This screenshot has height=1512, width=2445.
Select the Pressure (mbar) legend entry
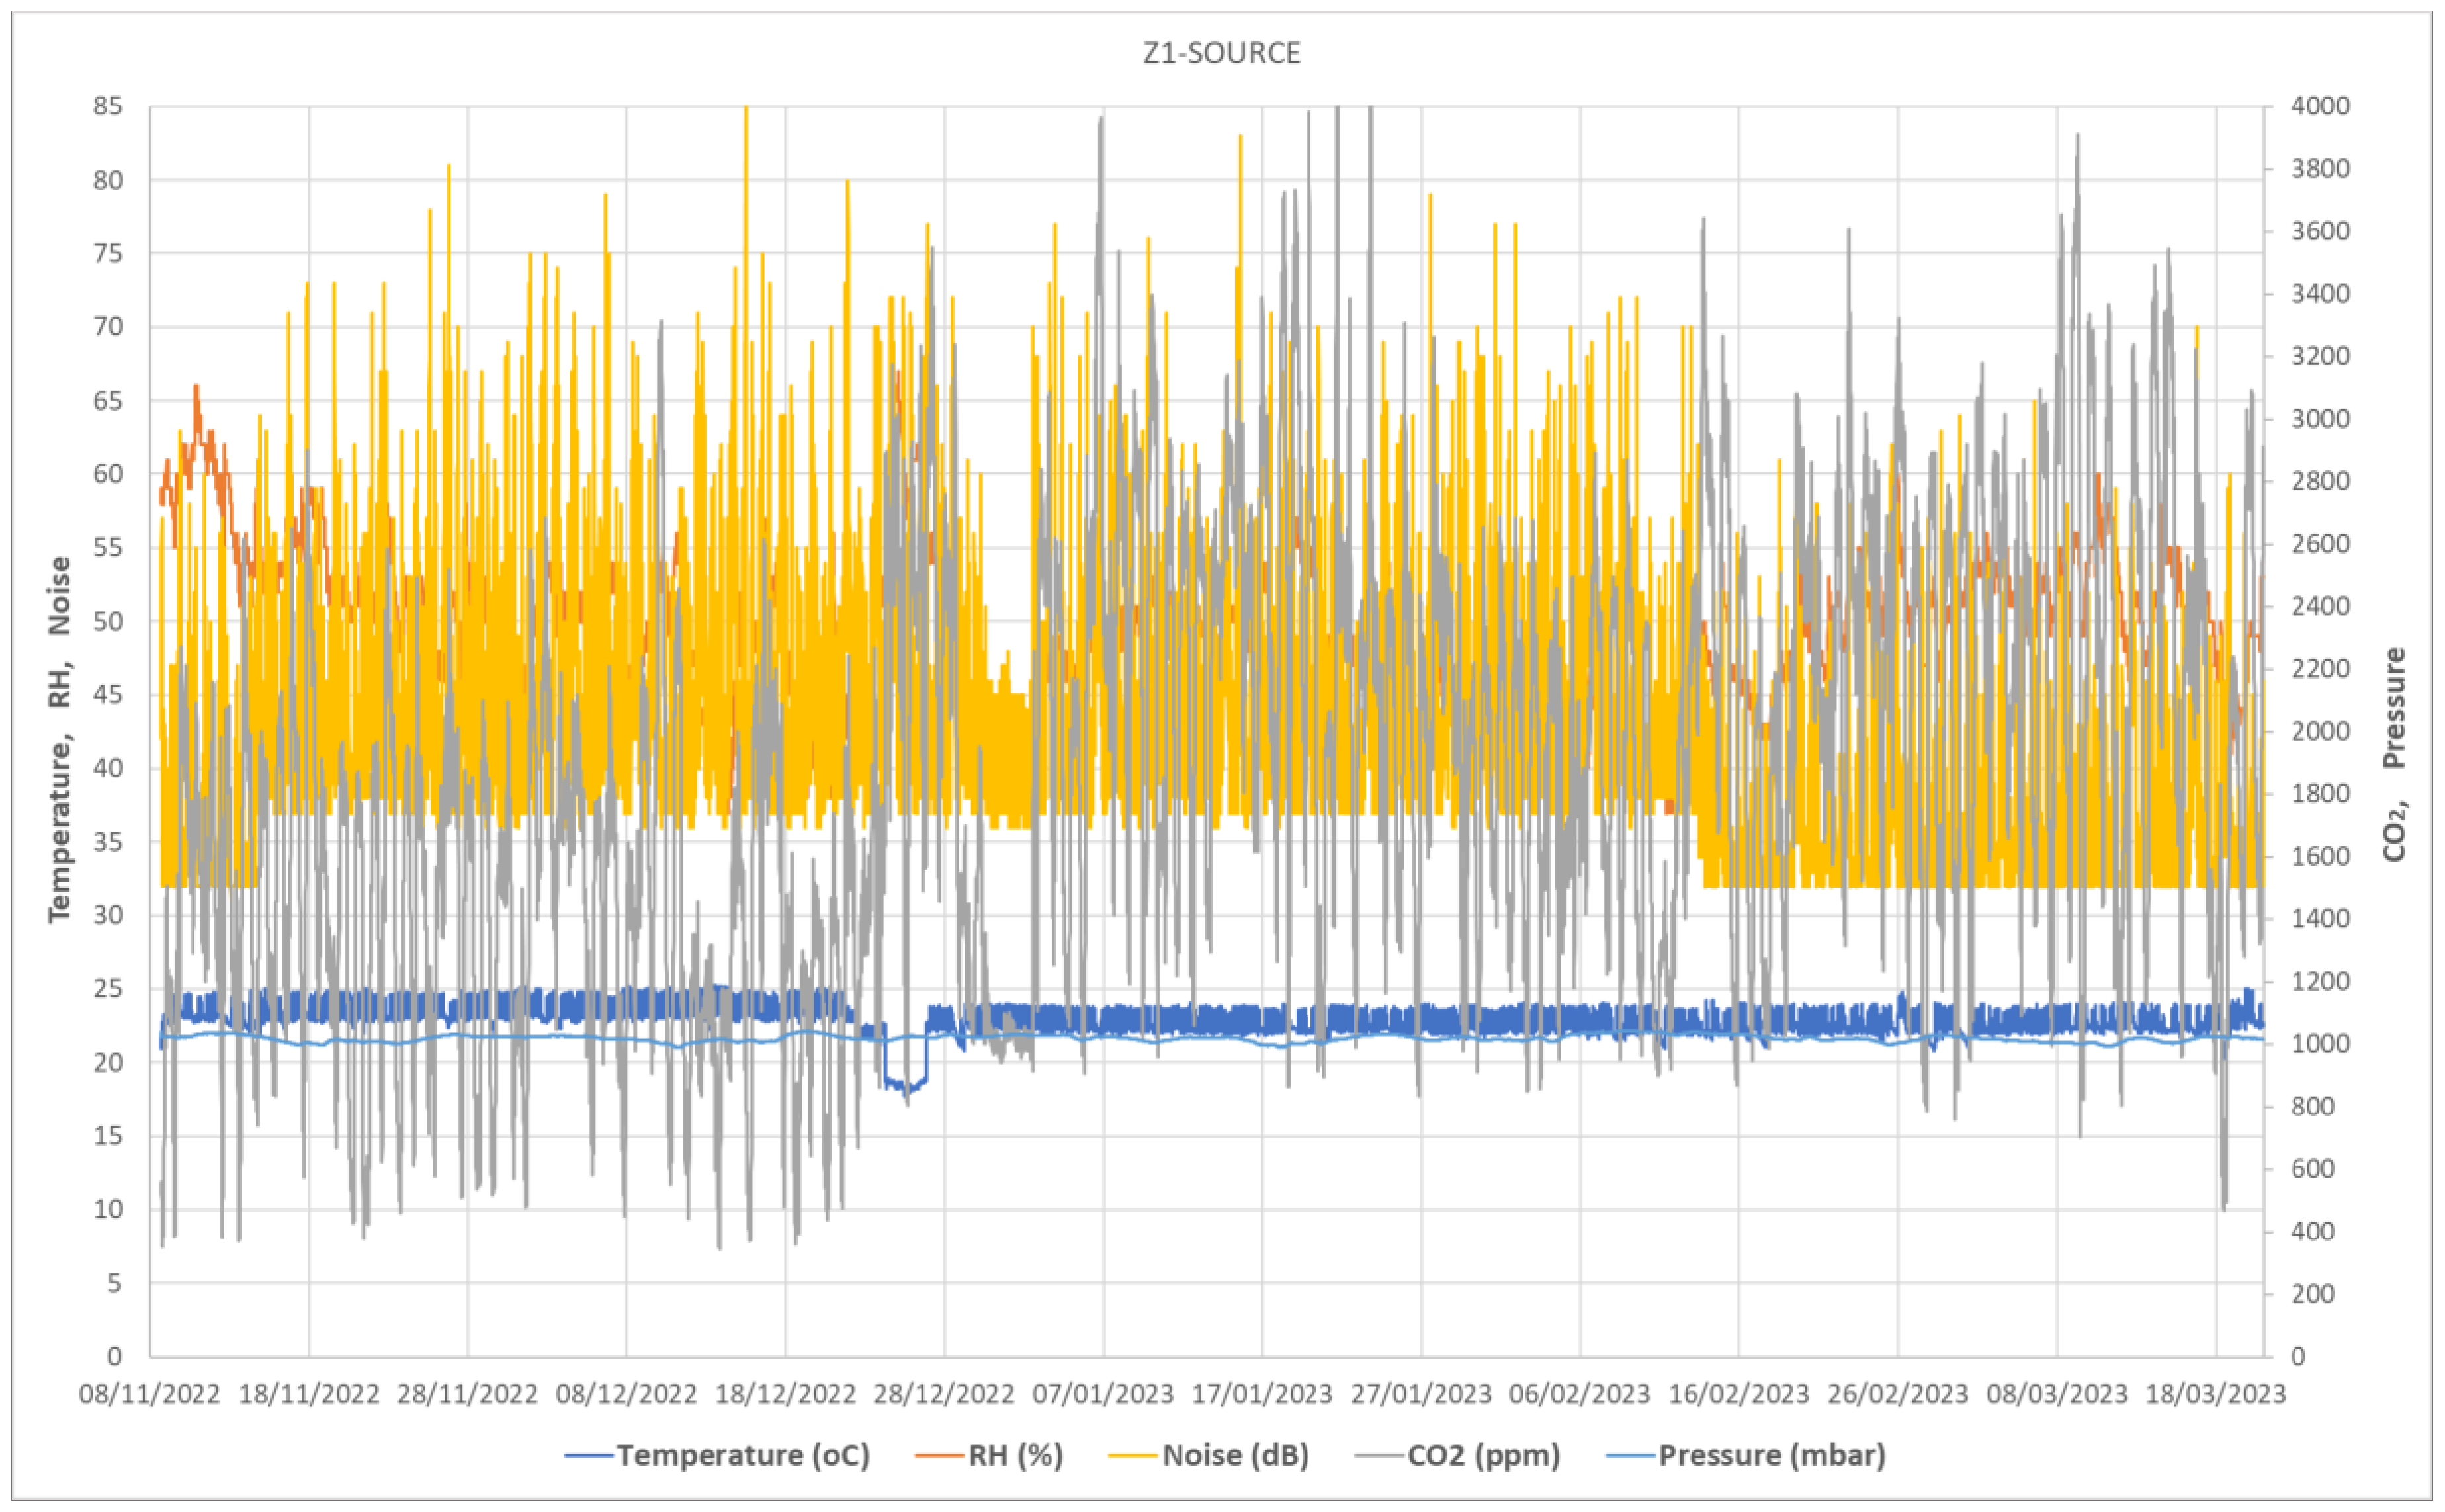pyautogui.click(x=1771, y=1455)
